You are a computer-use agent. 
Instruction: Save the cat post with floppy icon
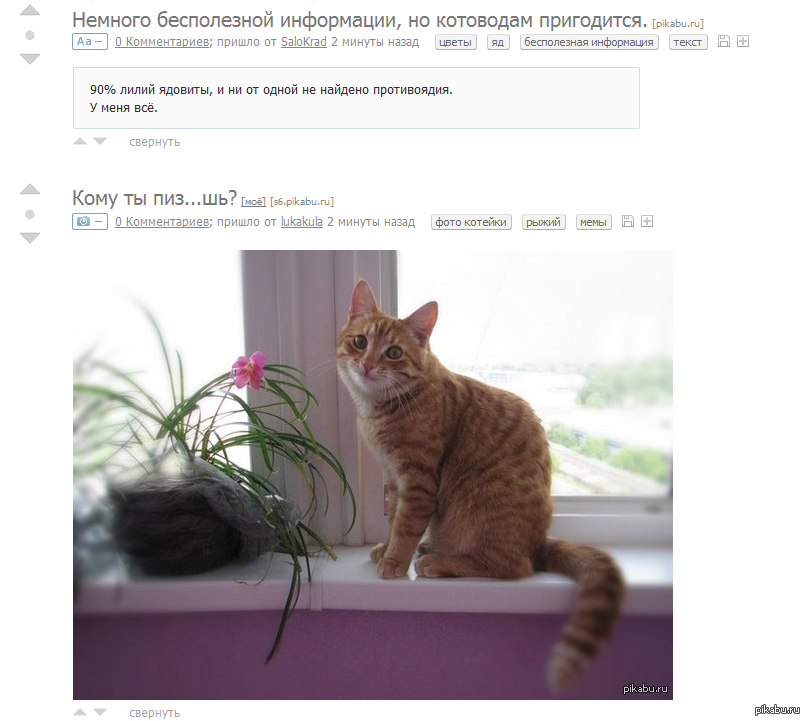[x=627, y=221]
